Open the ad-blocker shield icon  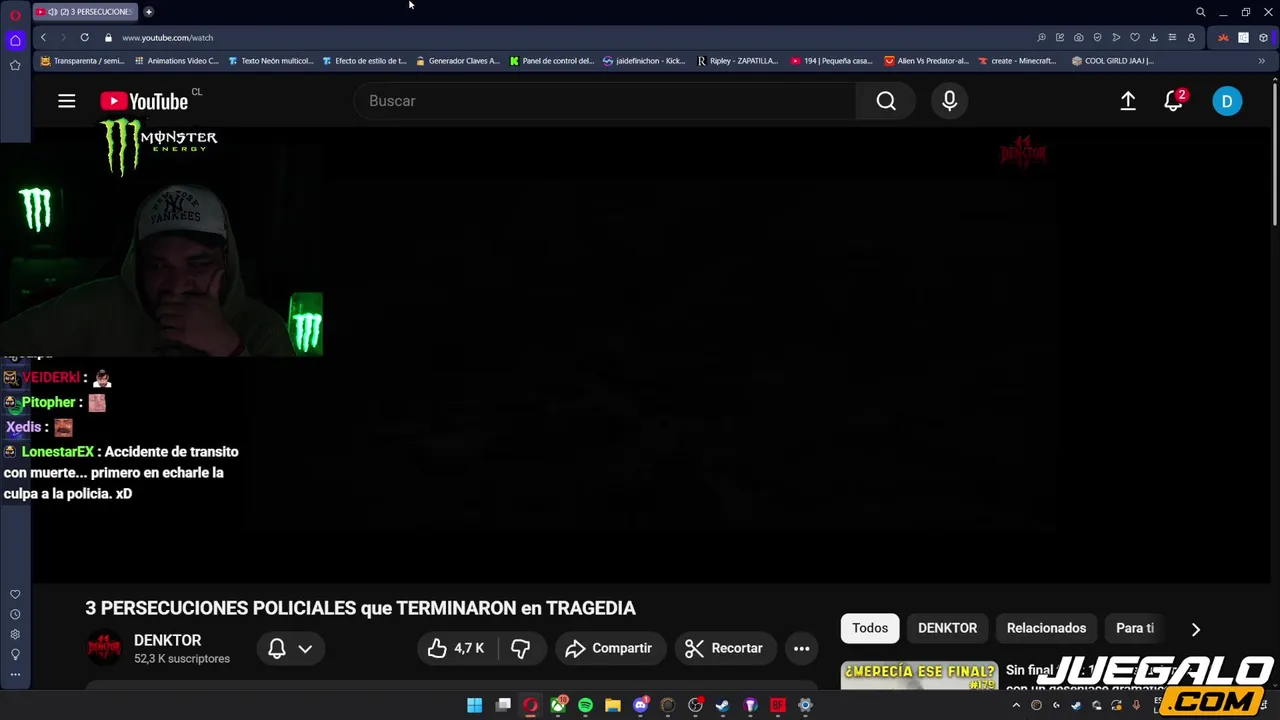(x=1097, y=38)
